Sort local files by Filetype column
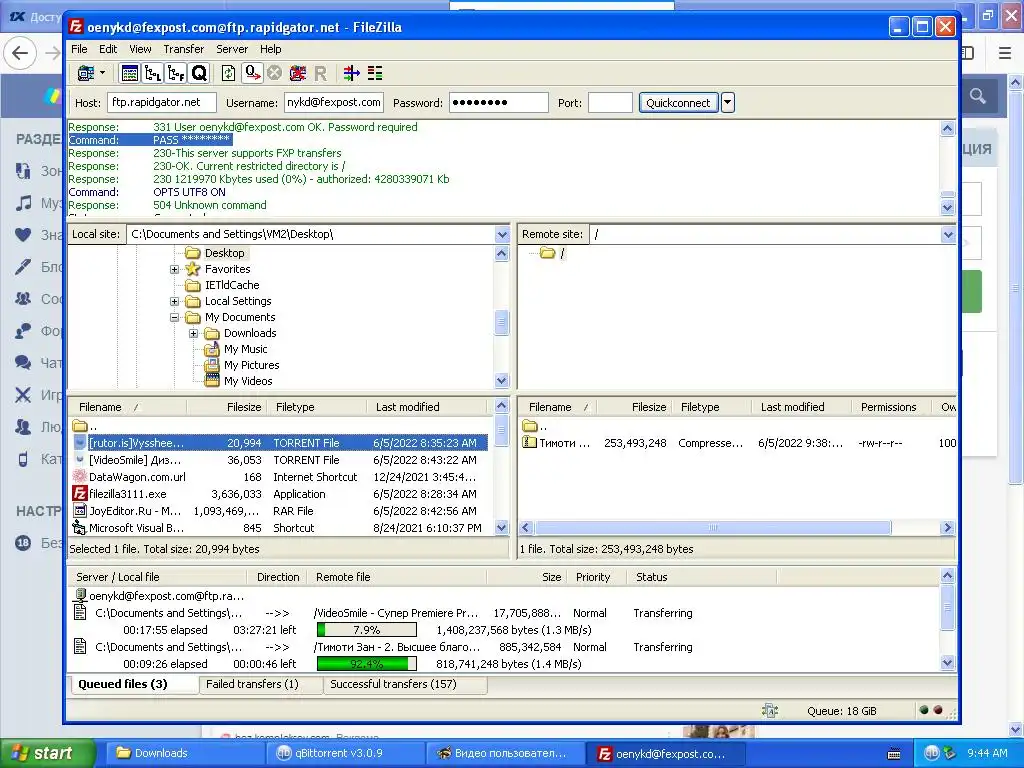 (315, 407)
